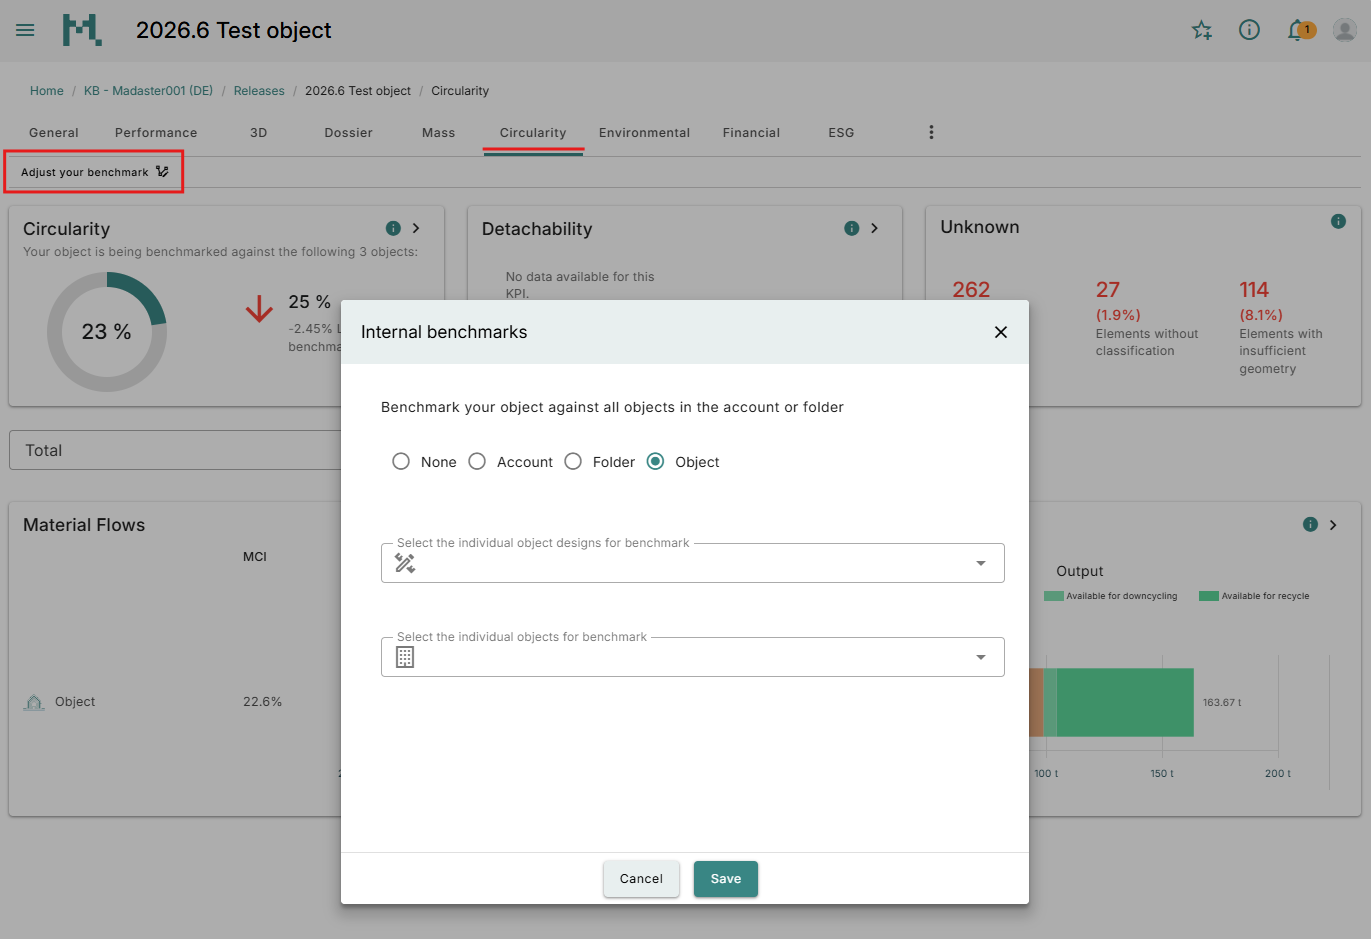Click the benchmark icon beside Adjust your benchmark
Image resolution: width=1371 pixels, height=939 pixels.
coord(162,172)
